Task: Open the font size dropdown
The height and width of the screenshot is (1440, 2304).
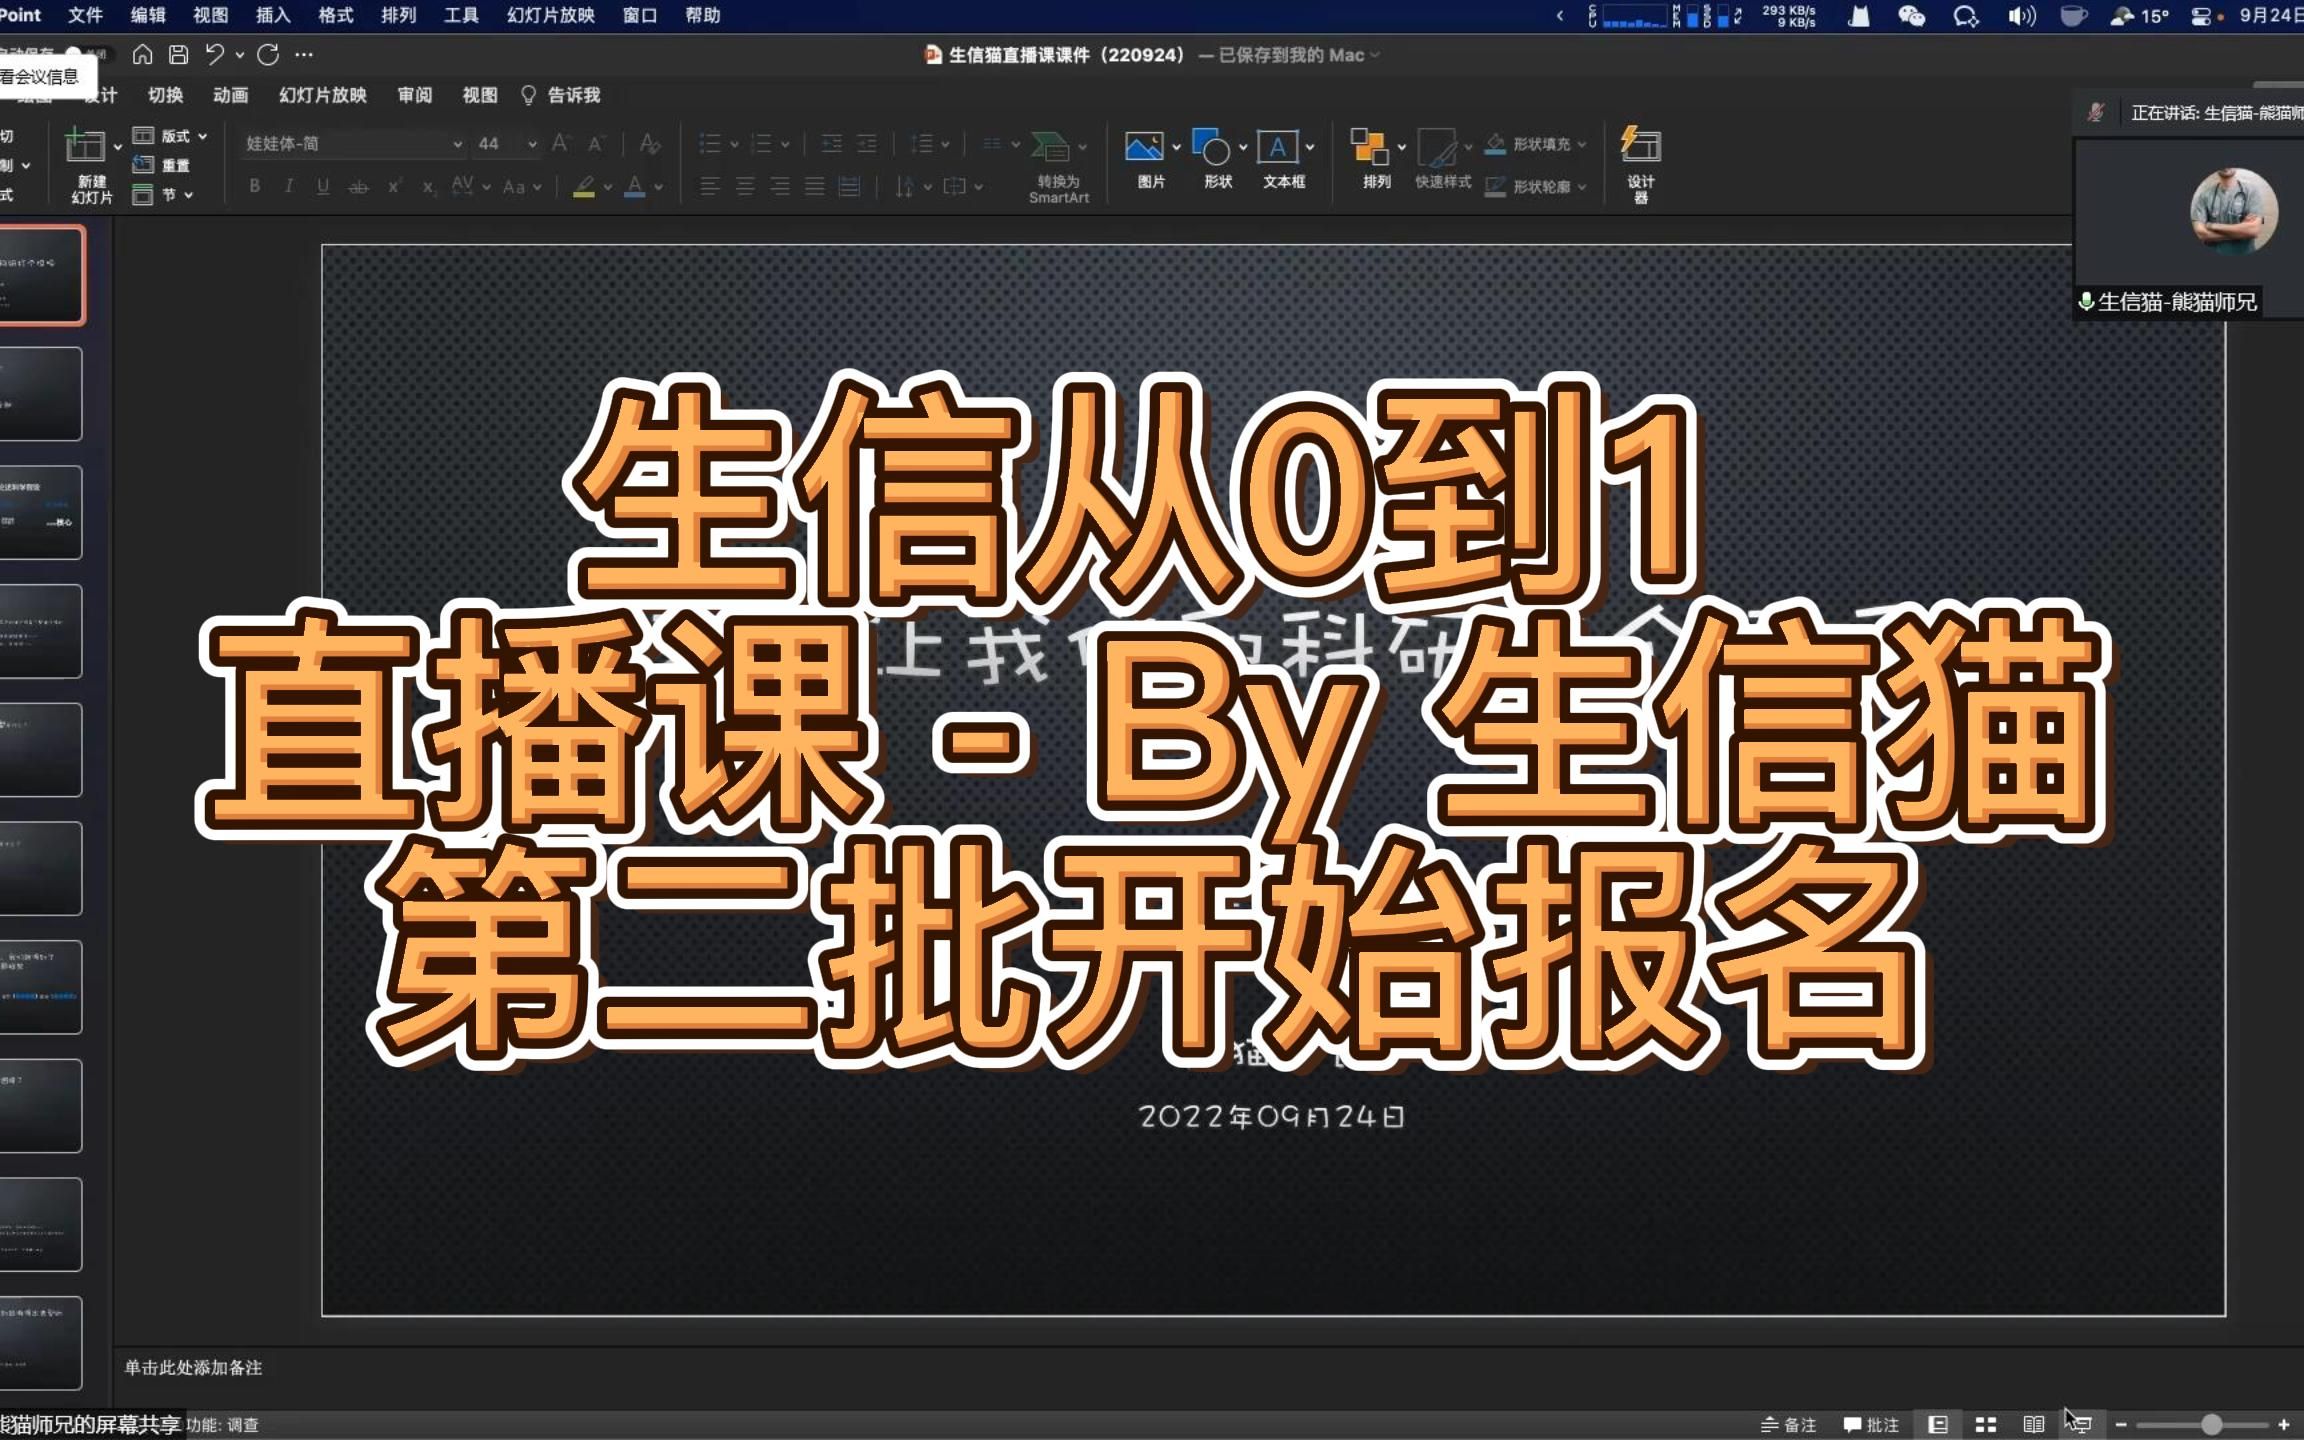Action: tap(532, 144)
